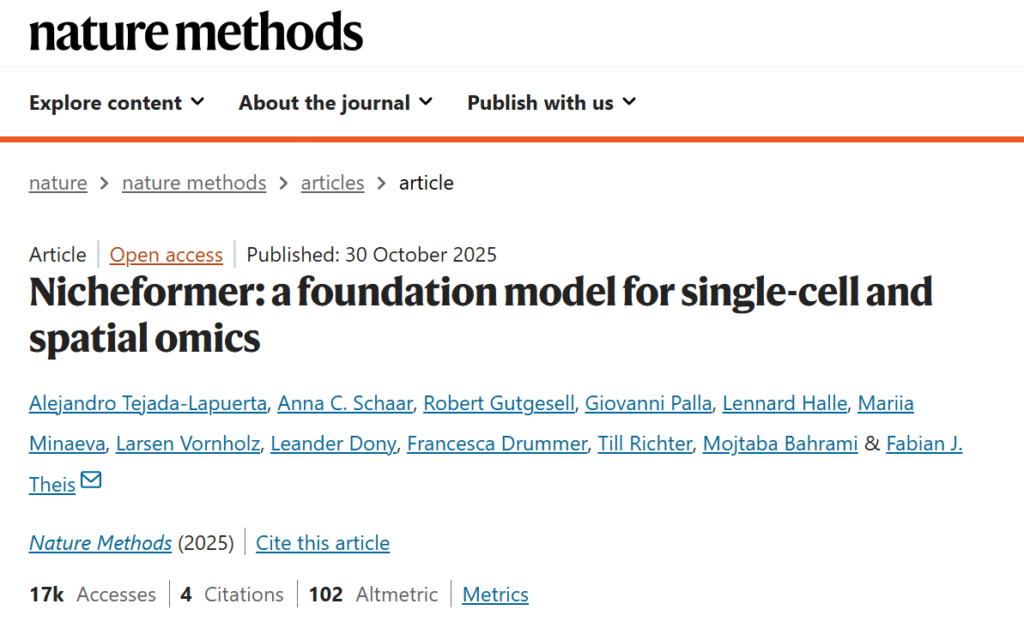
Task: Click author Giovanni Palla
Action: pos(648,403)
